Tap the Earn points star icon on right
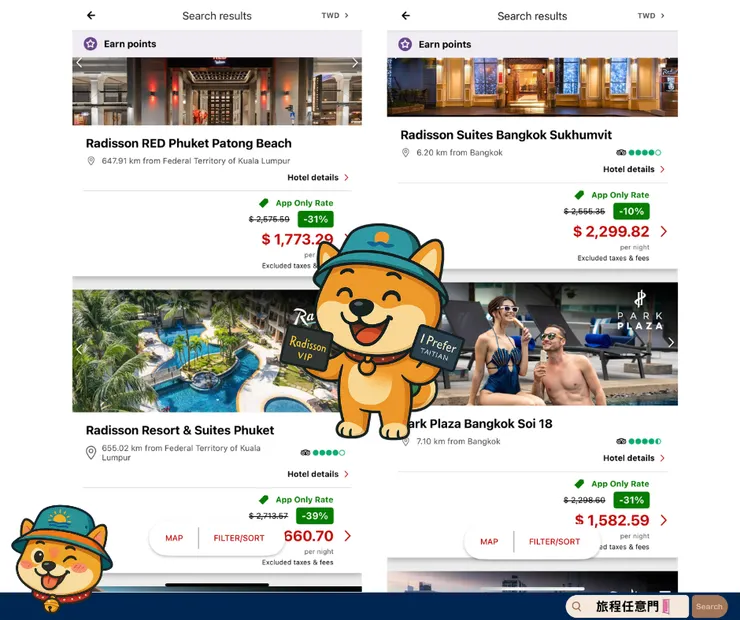Image resolution: width=740 pixels, height=620 pixels. [x=405, y=44]
